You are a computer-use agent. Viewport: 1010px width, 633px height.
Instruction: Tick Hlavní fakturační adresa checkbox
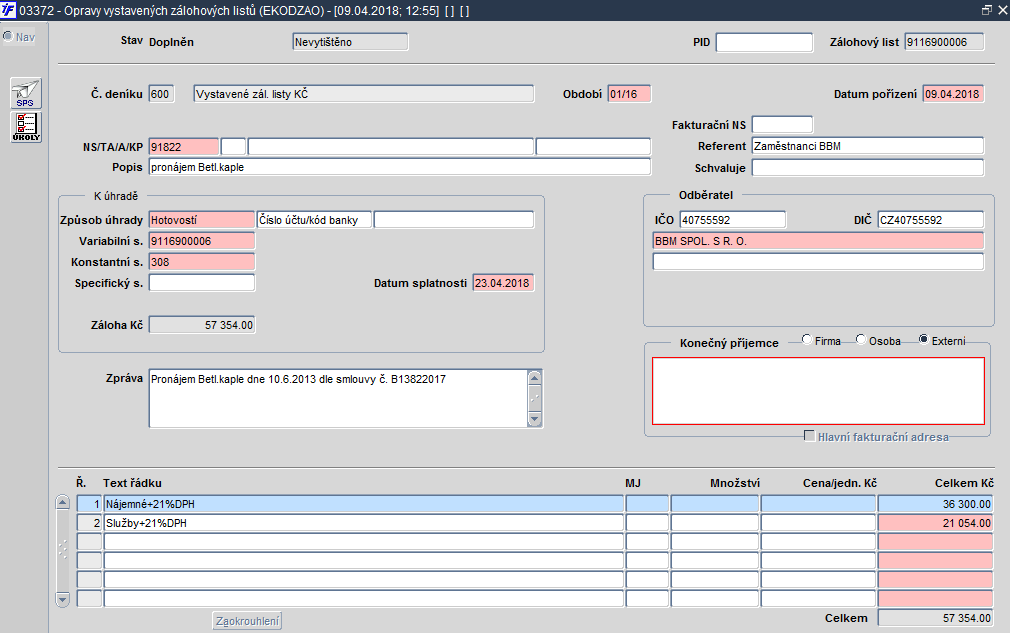[x=809, y=436]
